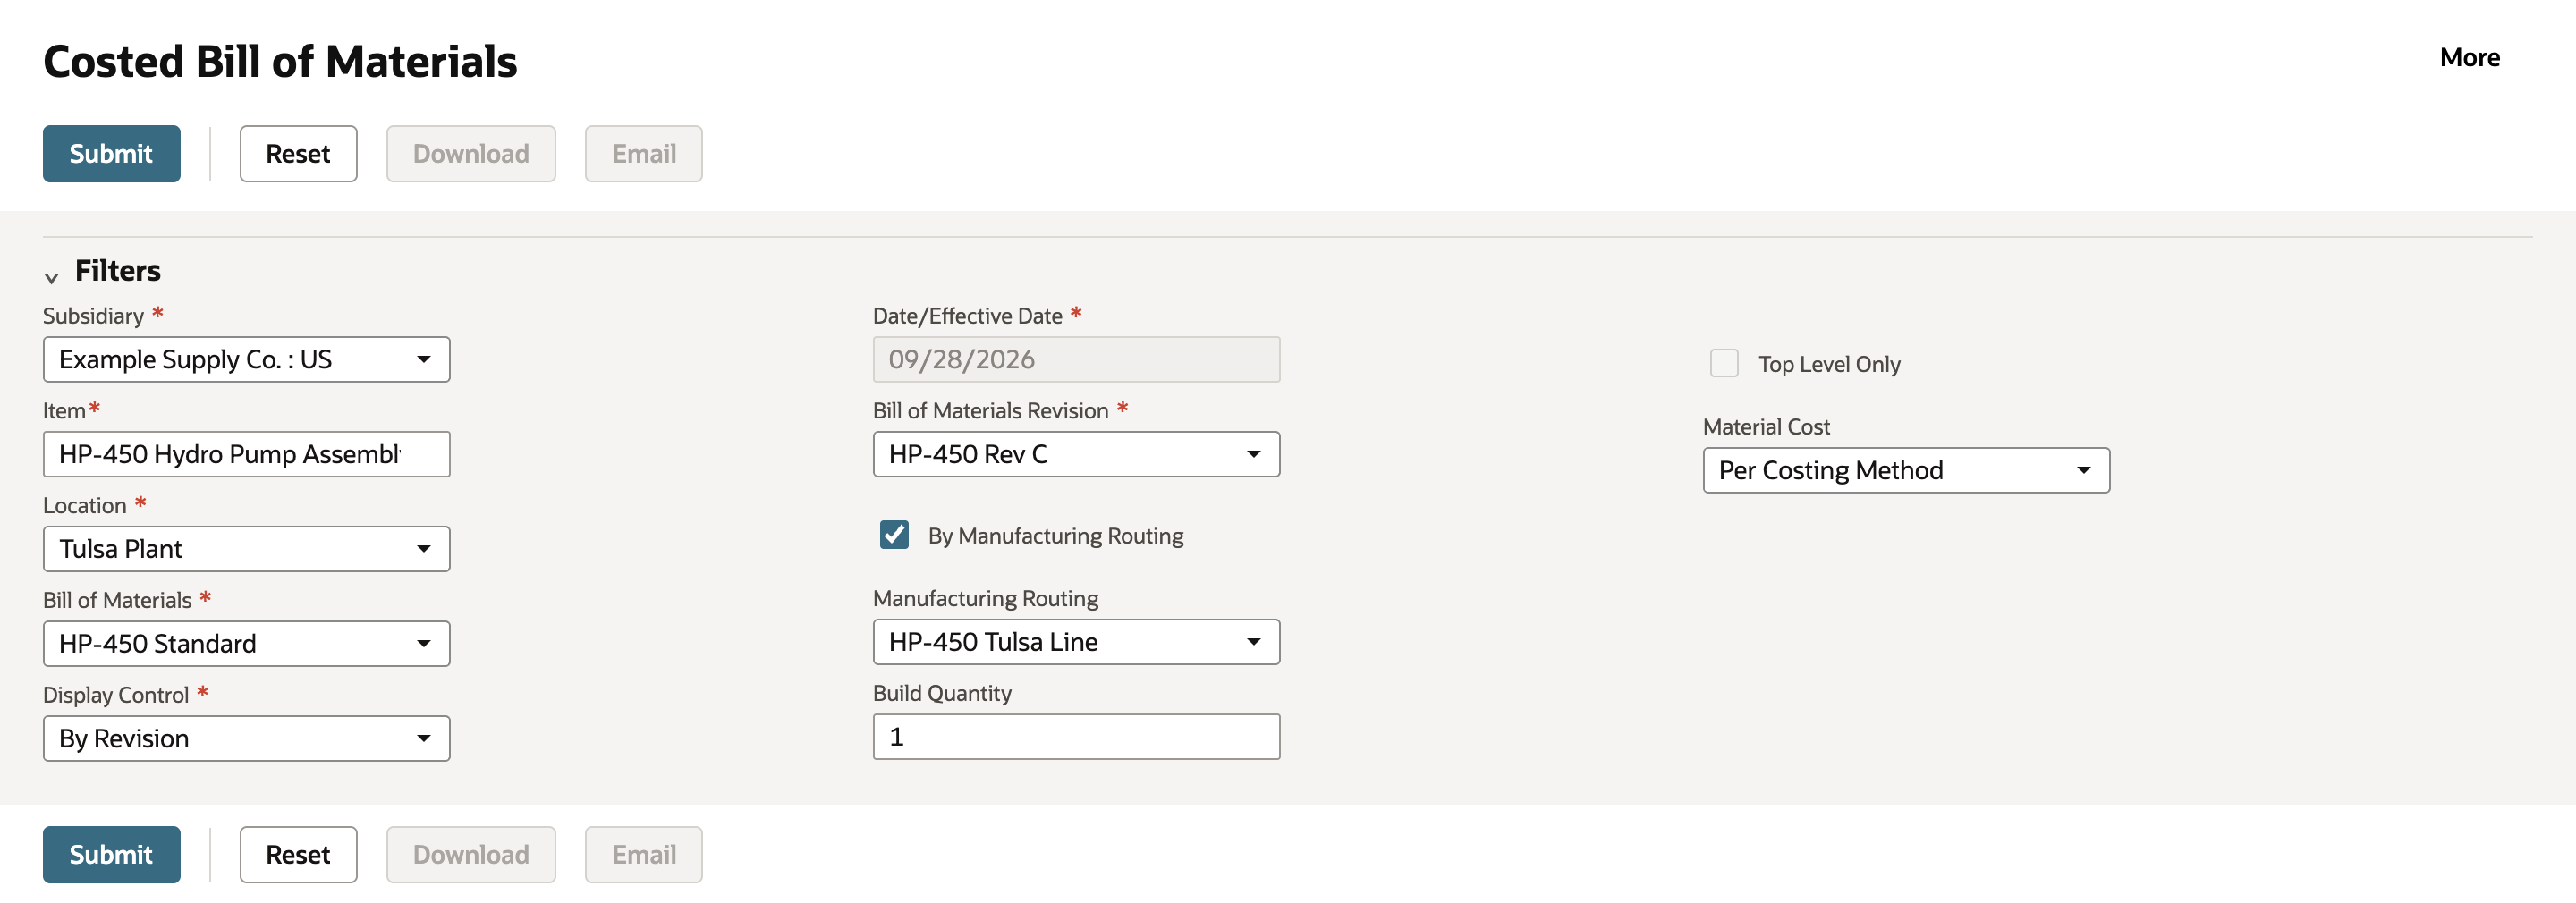Uncheck By Manufacturing Routing checkbox

[x=894, y=535]
